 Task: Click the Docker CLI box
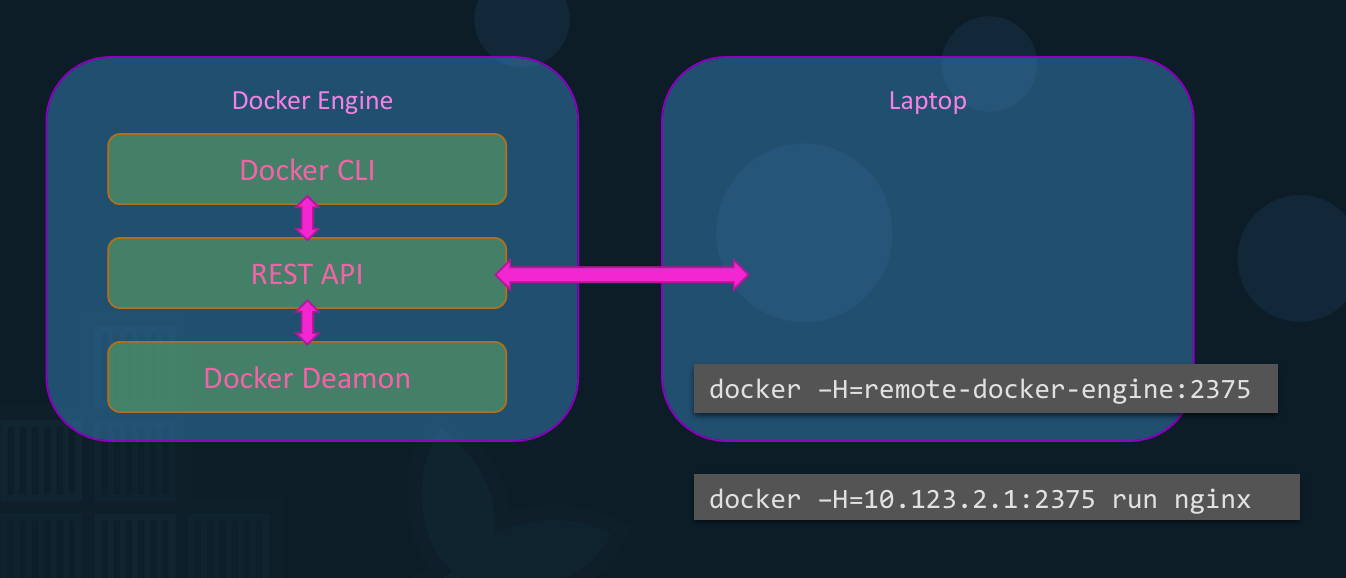pyautogui.click(x=307, y=169)
